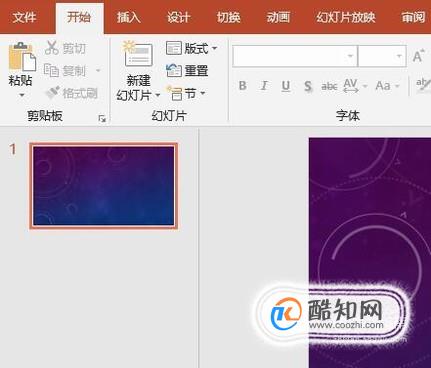
Task: Click the increase font size icon
Action: point(419,56)
